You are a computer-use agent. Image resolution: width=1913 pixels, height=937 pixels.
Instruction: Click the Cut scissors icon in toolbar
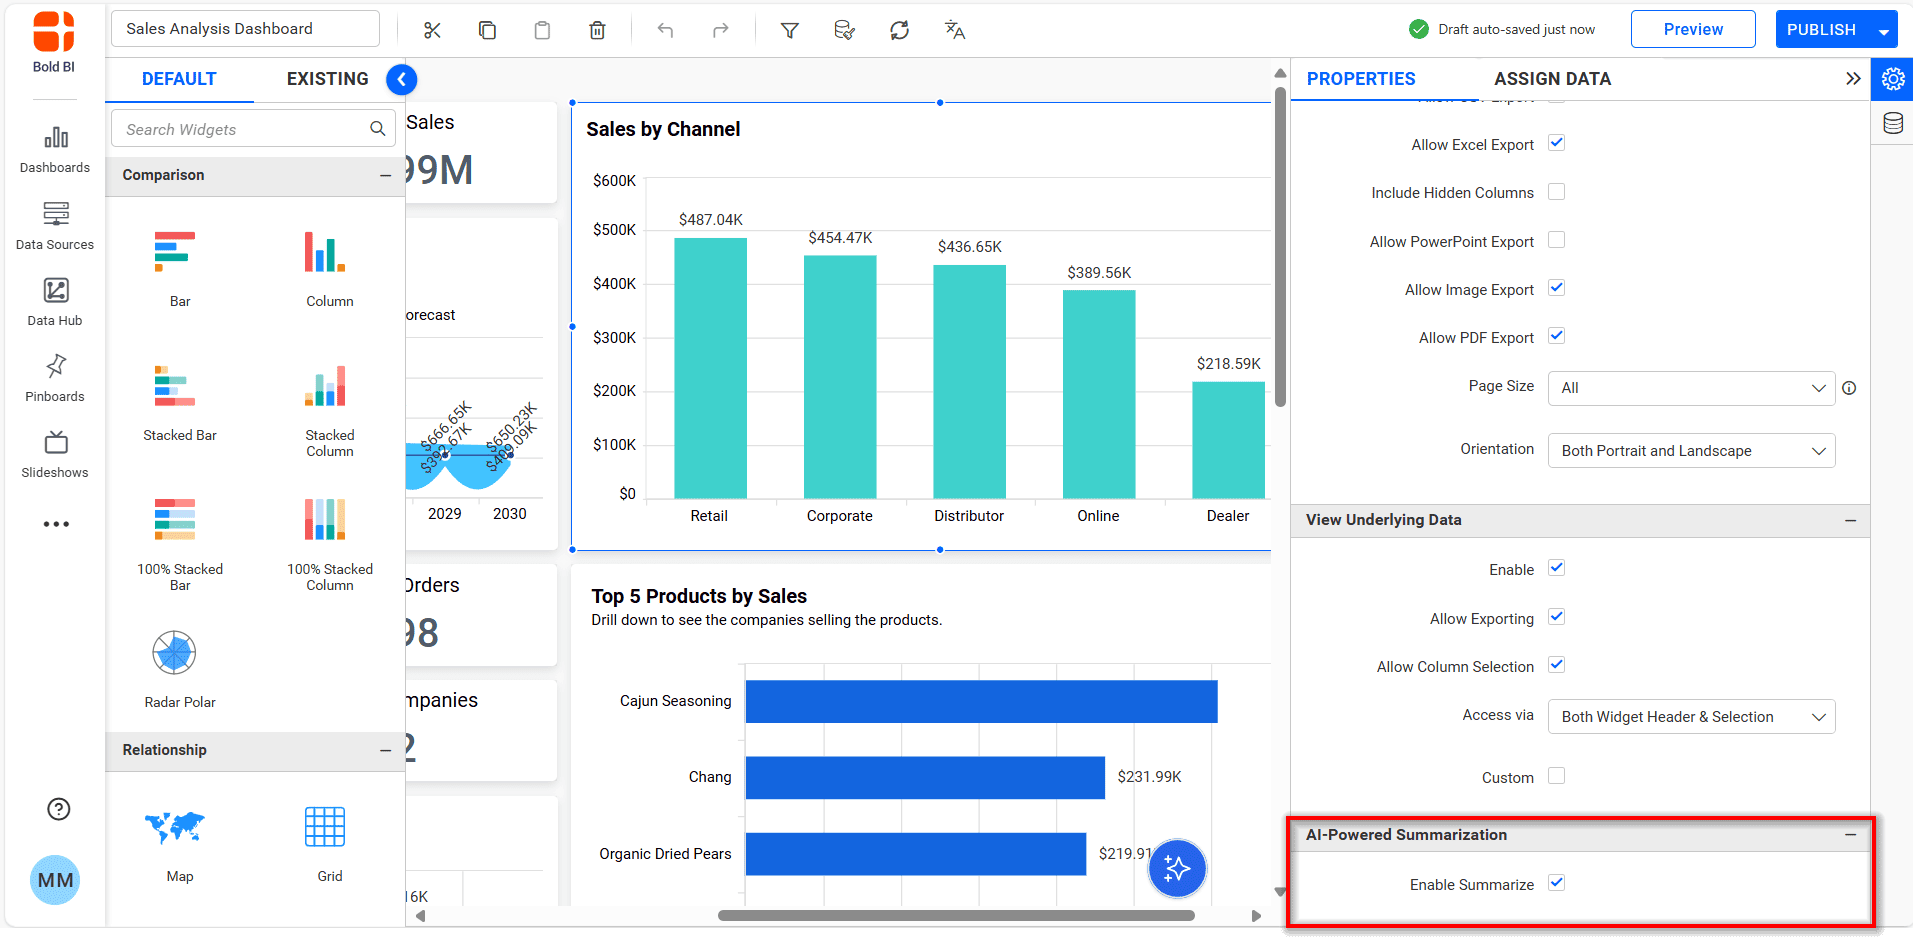(432, 30)
